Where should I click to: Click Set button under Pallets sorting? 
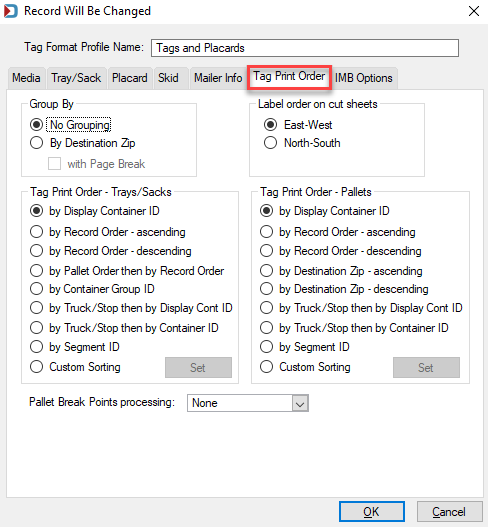[x=426, y=367]
